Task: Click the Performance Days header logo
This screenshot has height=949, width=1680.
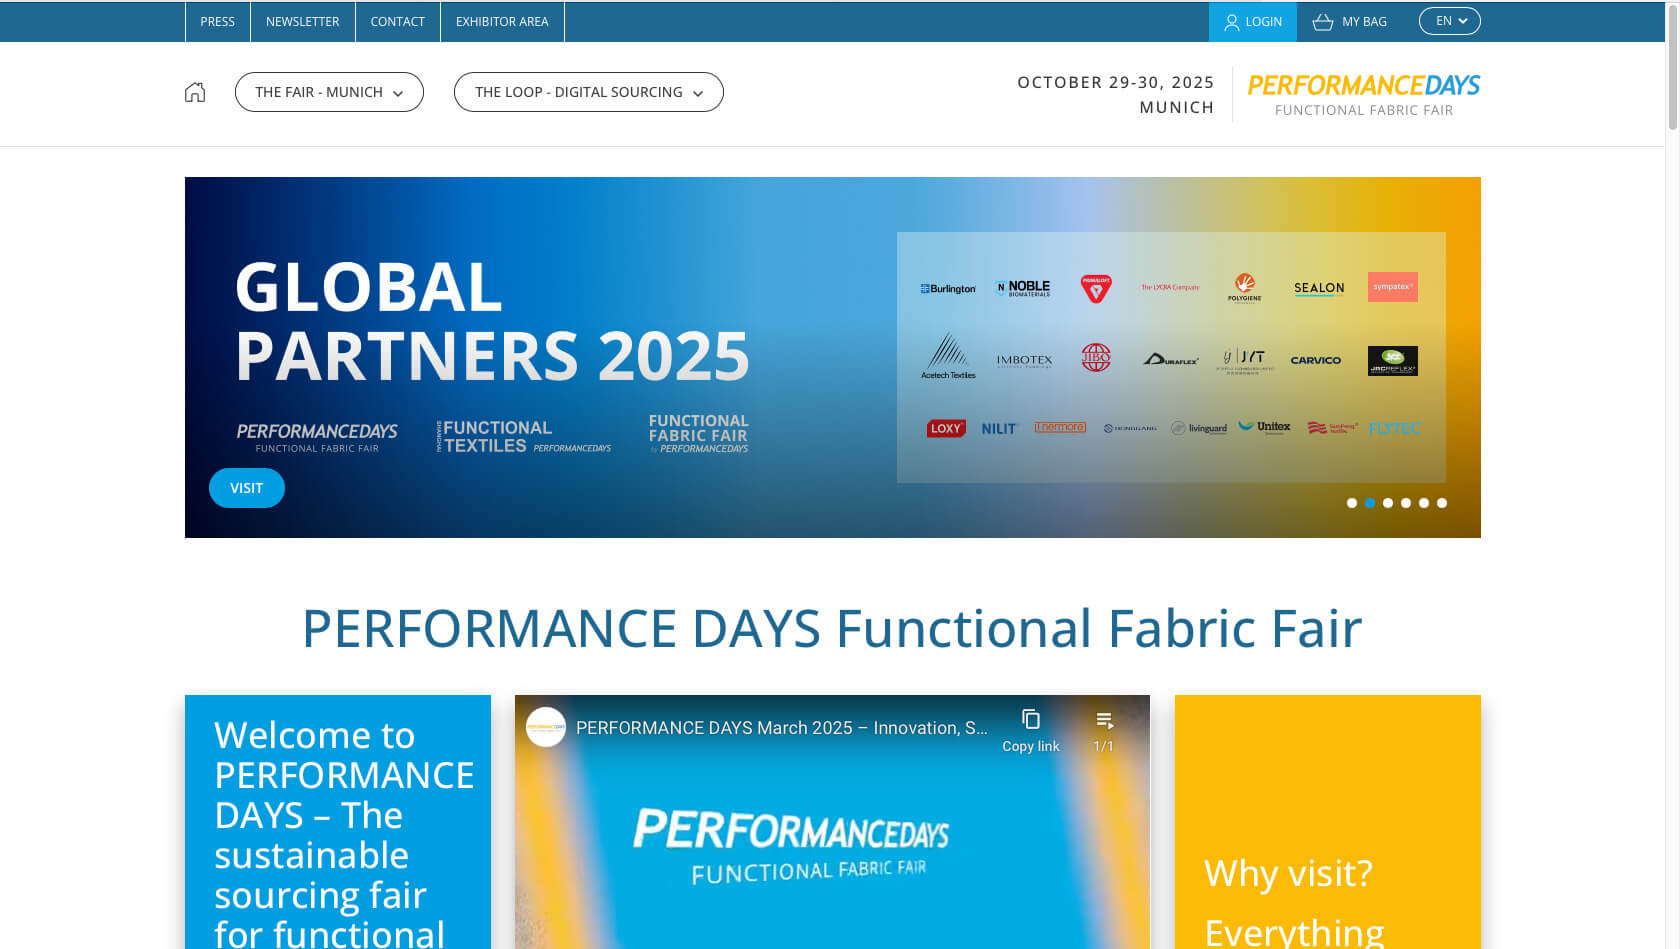Action: point(1364,95)
